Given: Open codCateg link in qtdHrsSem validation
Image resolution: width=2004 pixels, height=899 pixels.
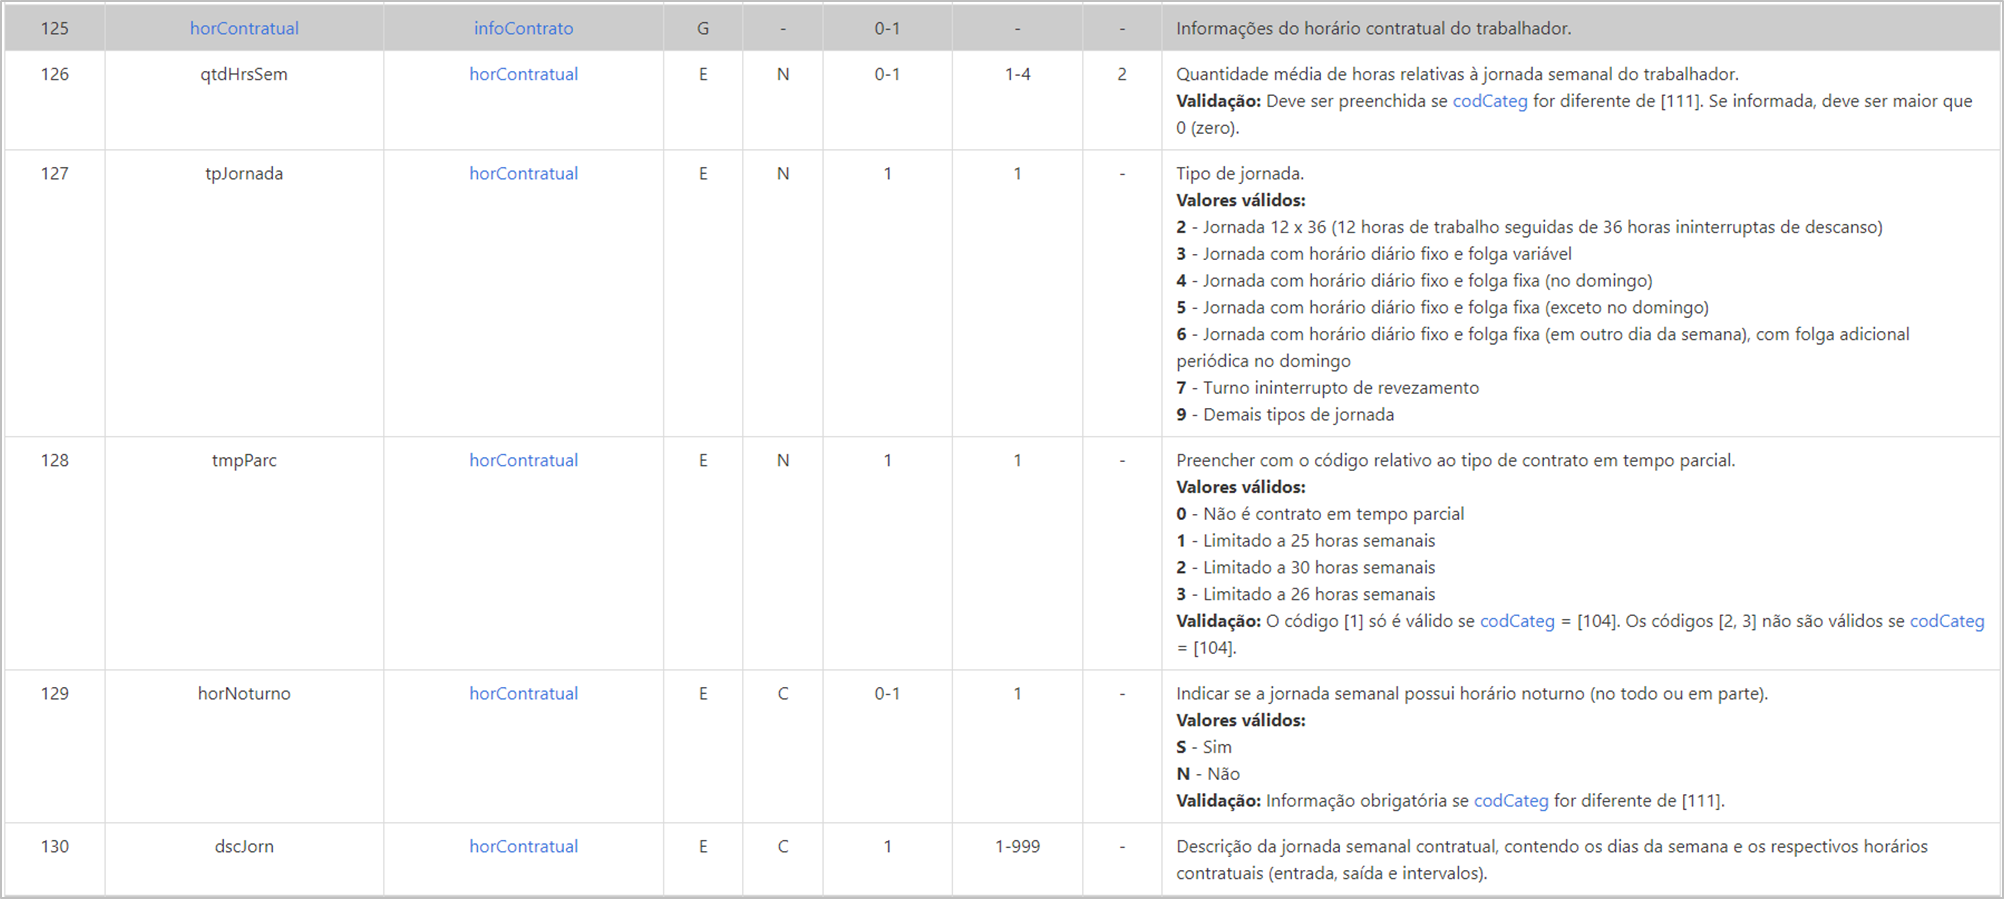Looking at the screenshot, I should pos(1490,101).
